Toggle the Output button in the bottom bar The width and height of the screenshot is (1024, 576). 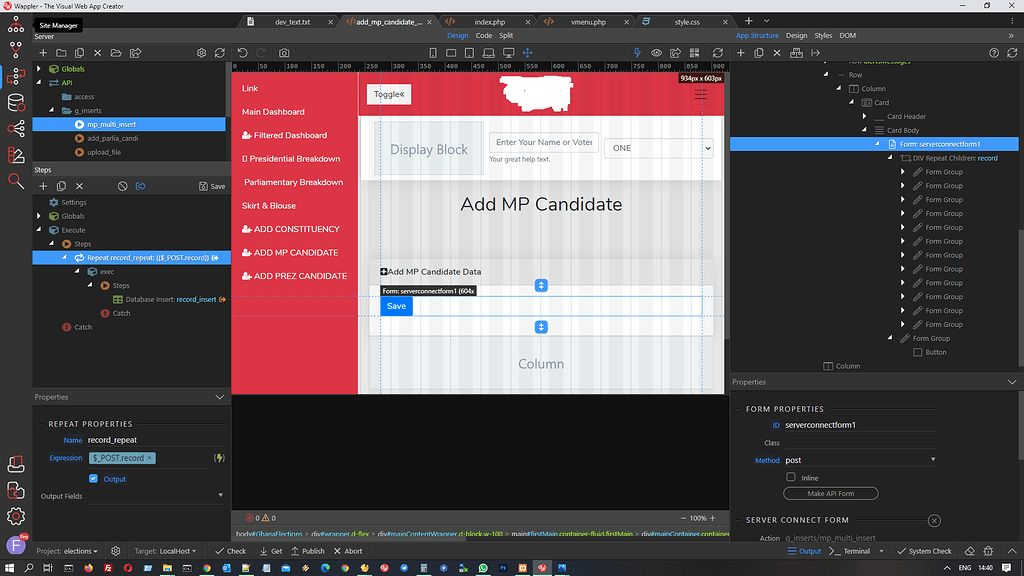tap(804, 551)
